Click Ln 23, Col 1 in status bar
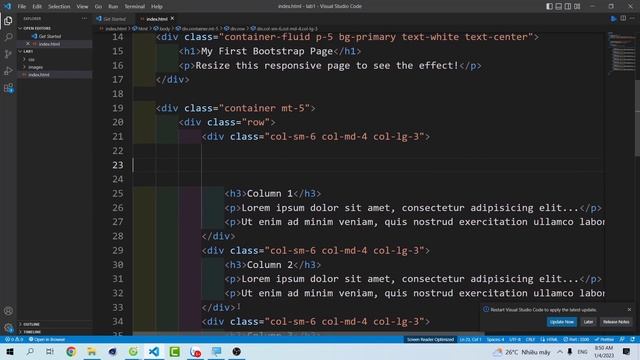 [470, 339]
